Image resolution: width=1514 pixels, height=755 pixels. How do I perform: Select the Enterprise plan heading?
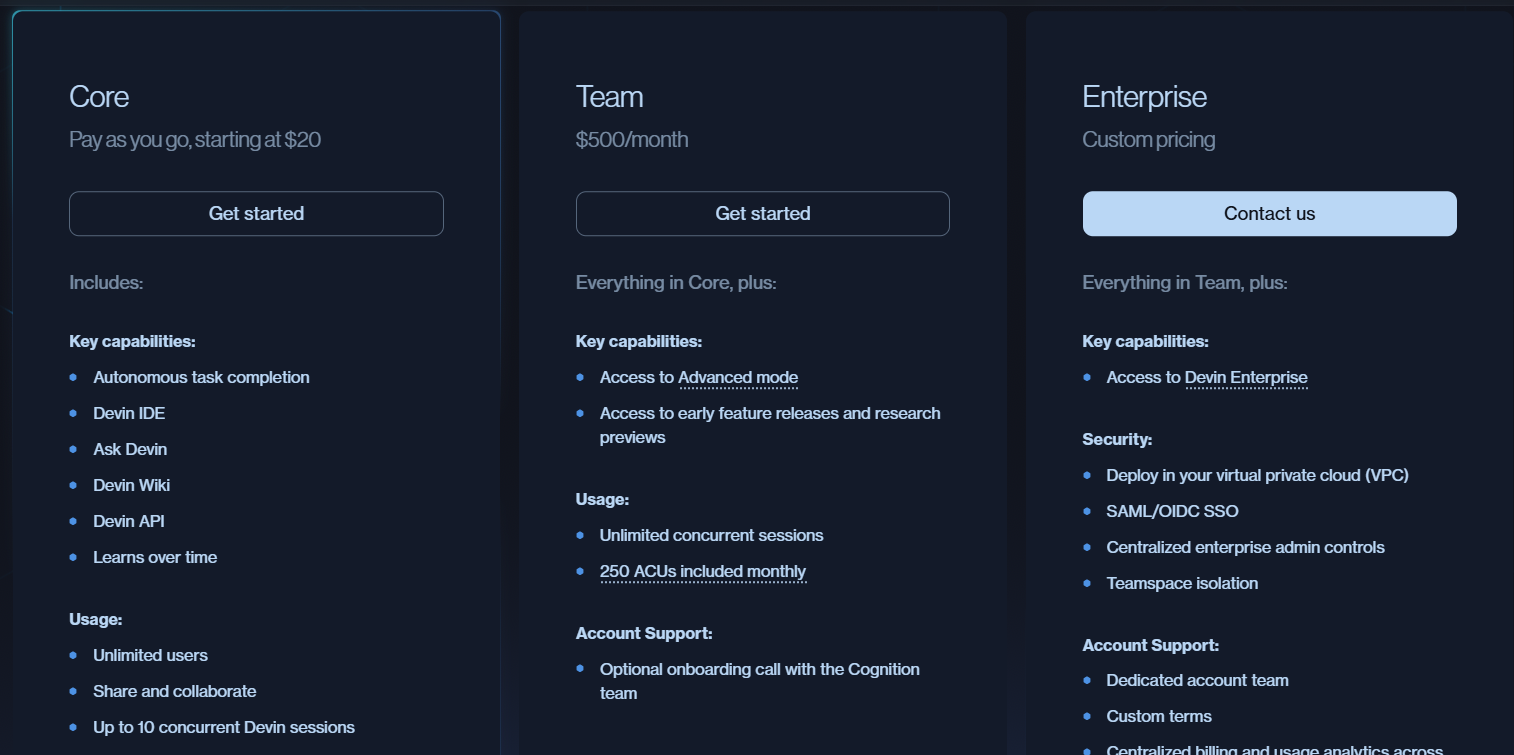(x=1144, y=97)
